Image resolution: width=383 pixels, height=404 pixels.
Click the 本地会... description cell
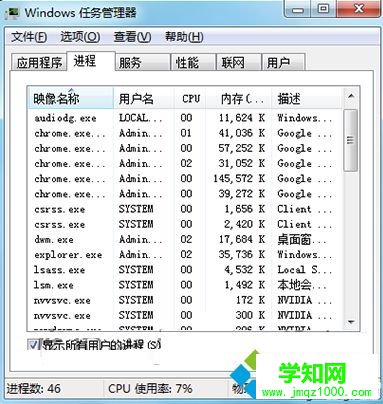[302, 285]
